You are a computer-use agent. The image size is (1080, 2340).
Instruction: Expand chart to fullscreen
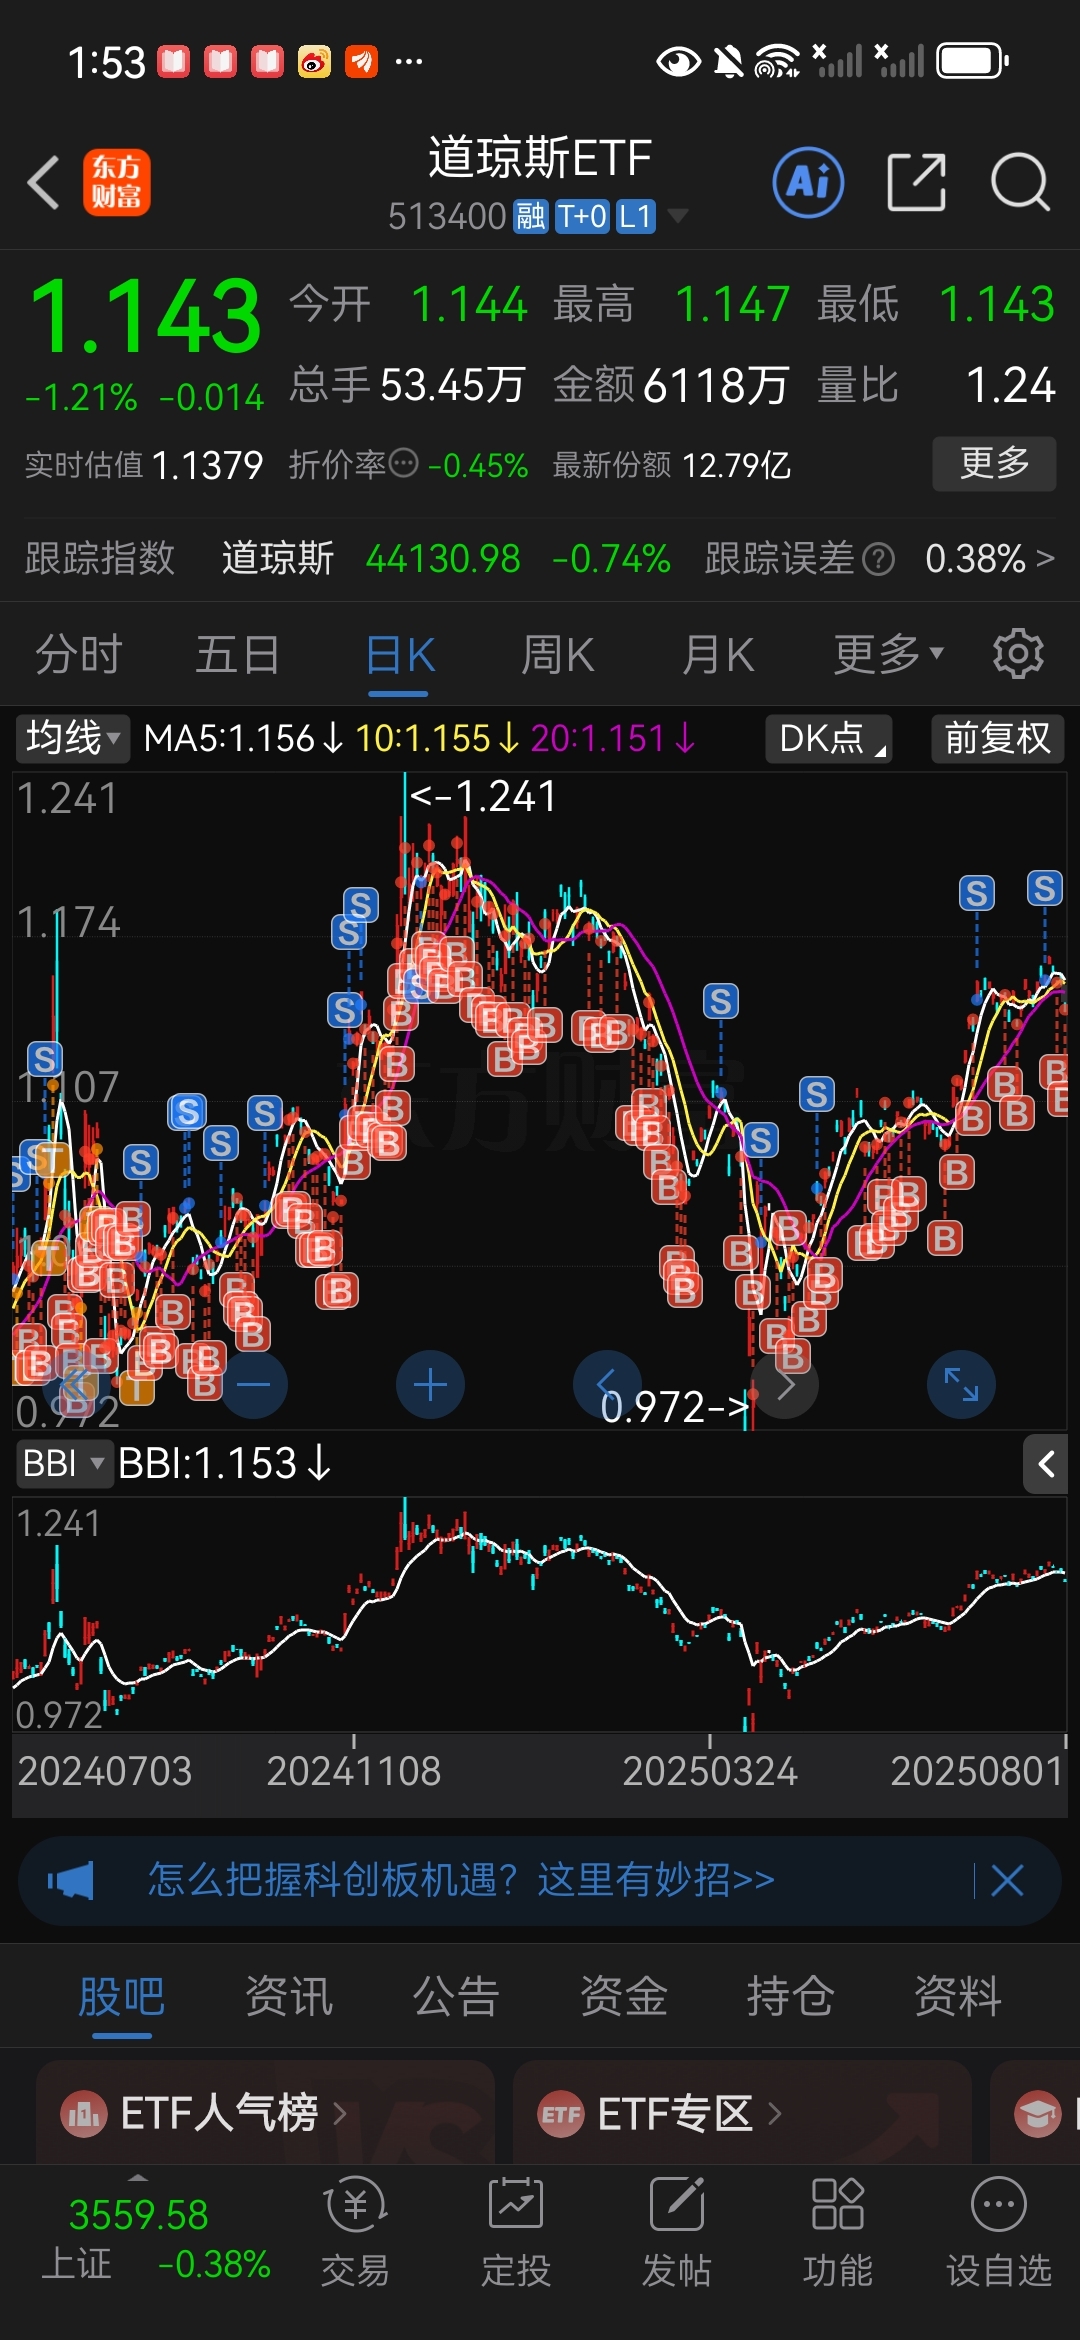pos(961,1385)
